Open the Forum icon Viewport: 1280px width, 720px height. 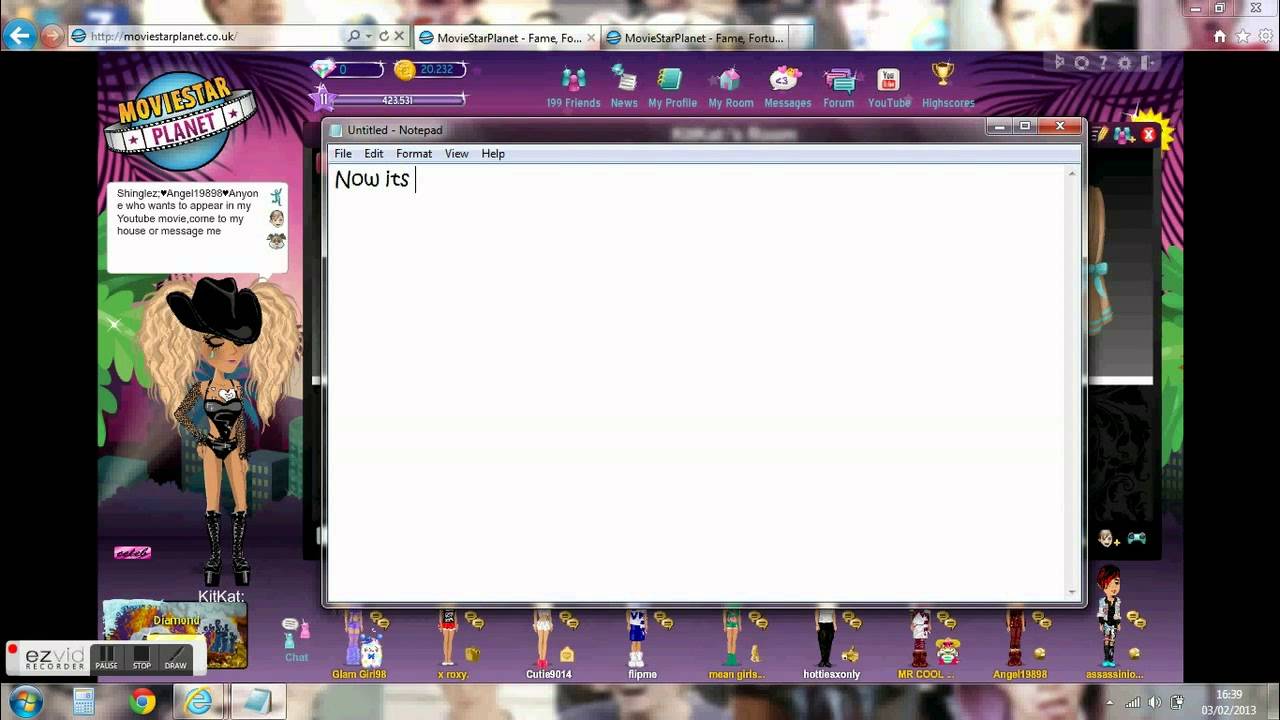click(x=839, y=80)
